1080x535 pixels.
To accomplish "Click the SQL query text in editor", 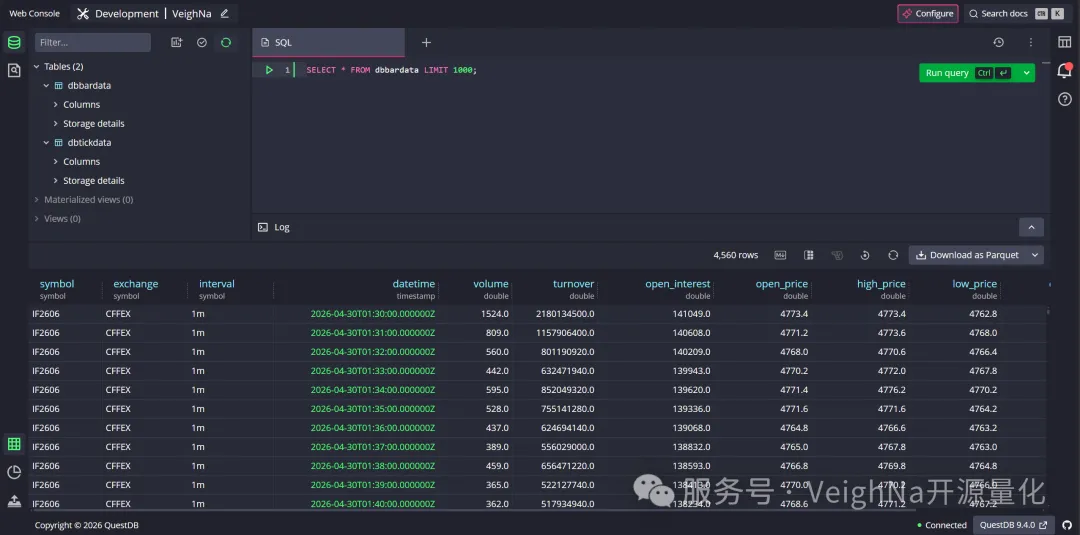I will click(x=391, y=70).
